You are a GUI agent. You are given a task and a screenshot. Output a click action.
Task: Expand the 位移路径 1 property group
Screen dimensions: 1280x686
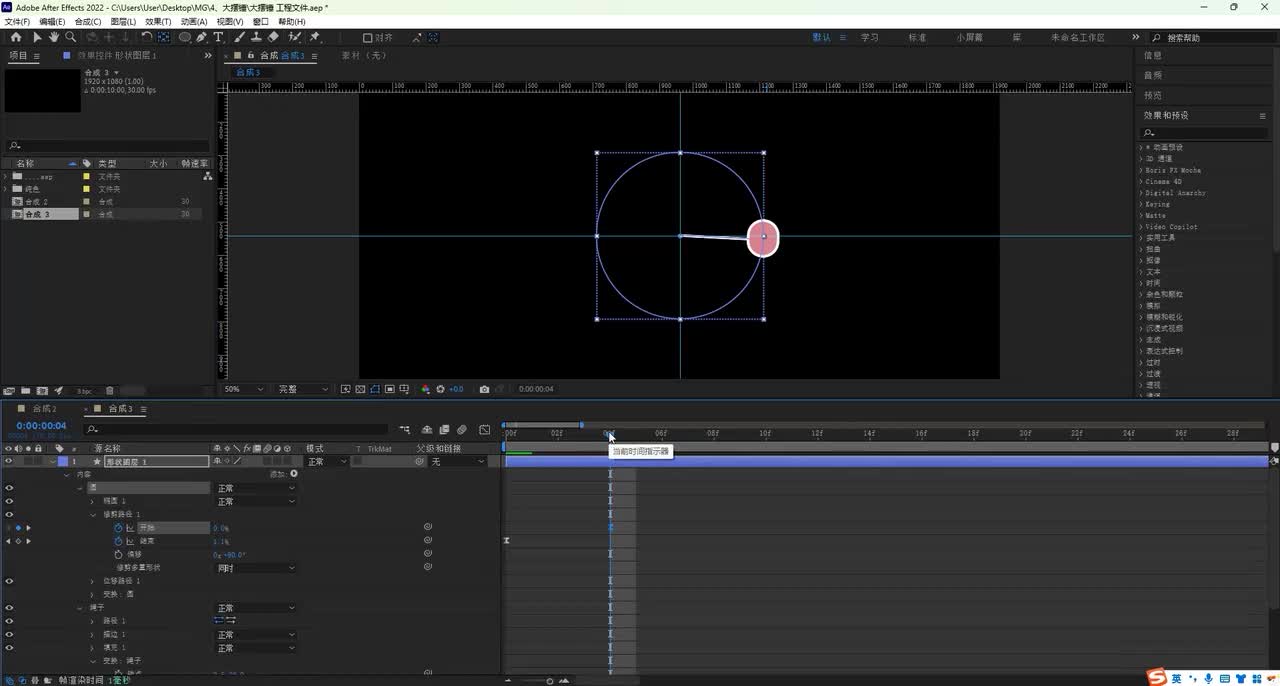coord(92,581)
